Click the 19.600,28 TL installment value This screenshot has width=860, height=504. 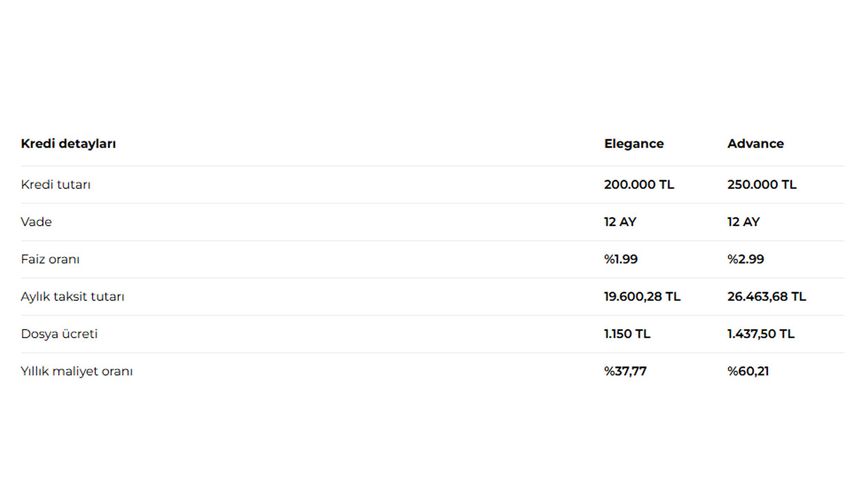[642, 297]
